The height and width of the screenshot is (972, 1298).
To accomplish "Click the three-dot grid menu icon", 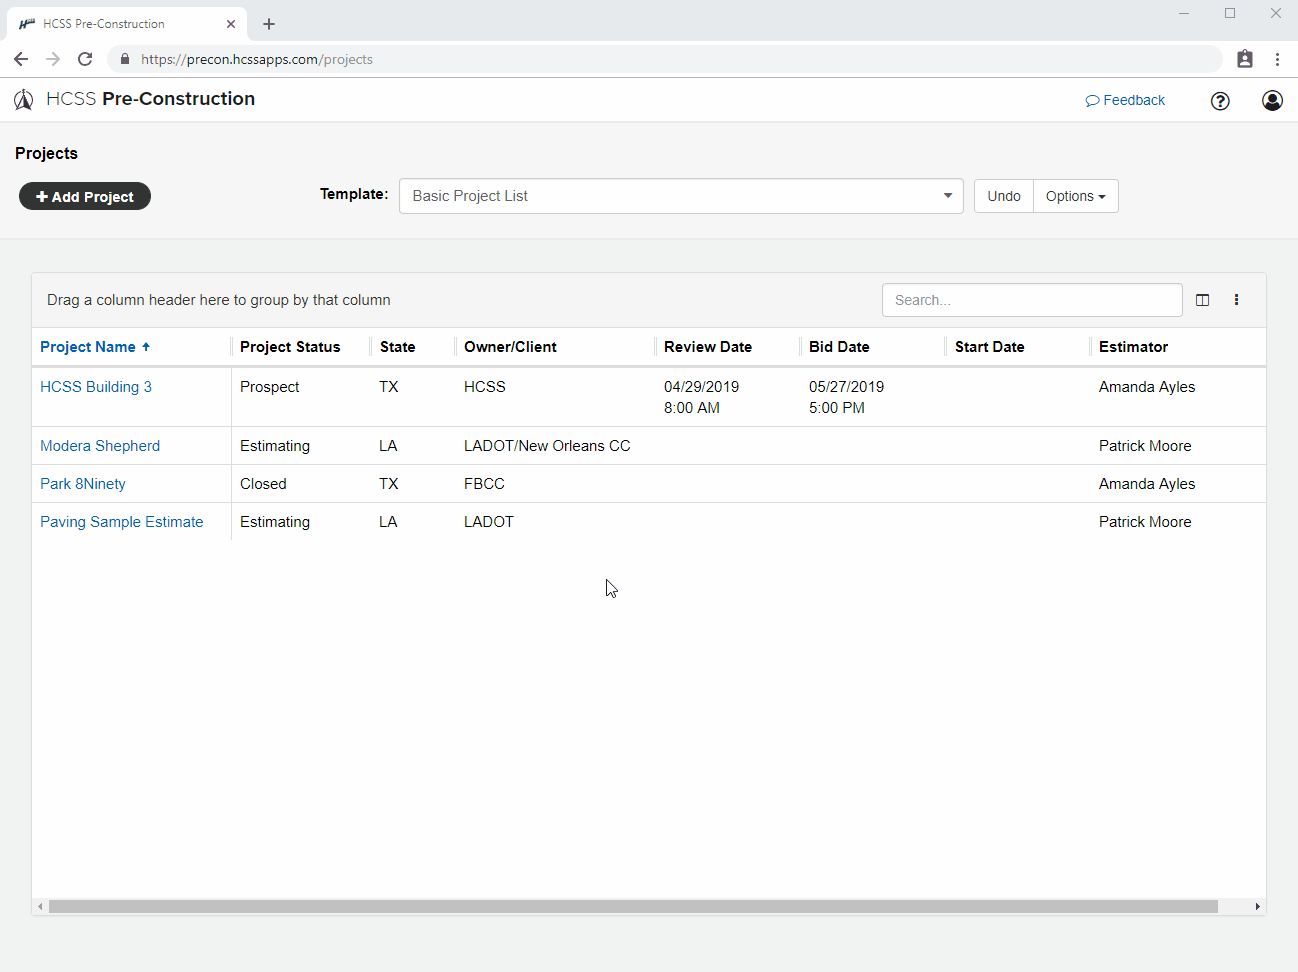I will click(x=1237, y=299).
